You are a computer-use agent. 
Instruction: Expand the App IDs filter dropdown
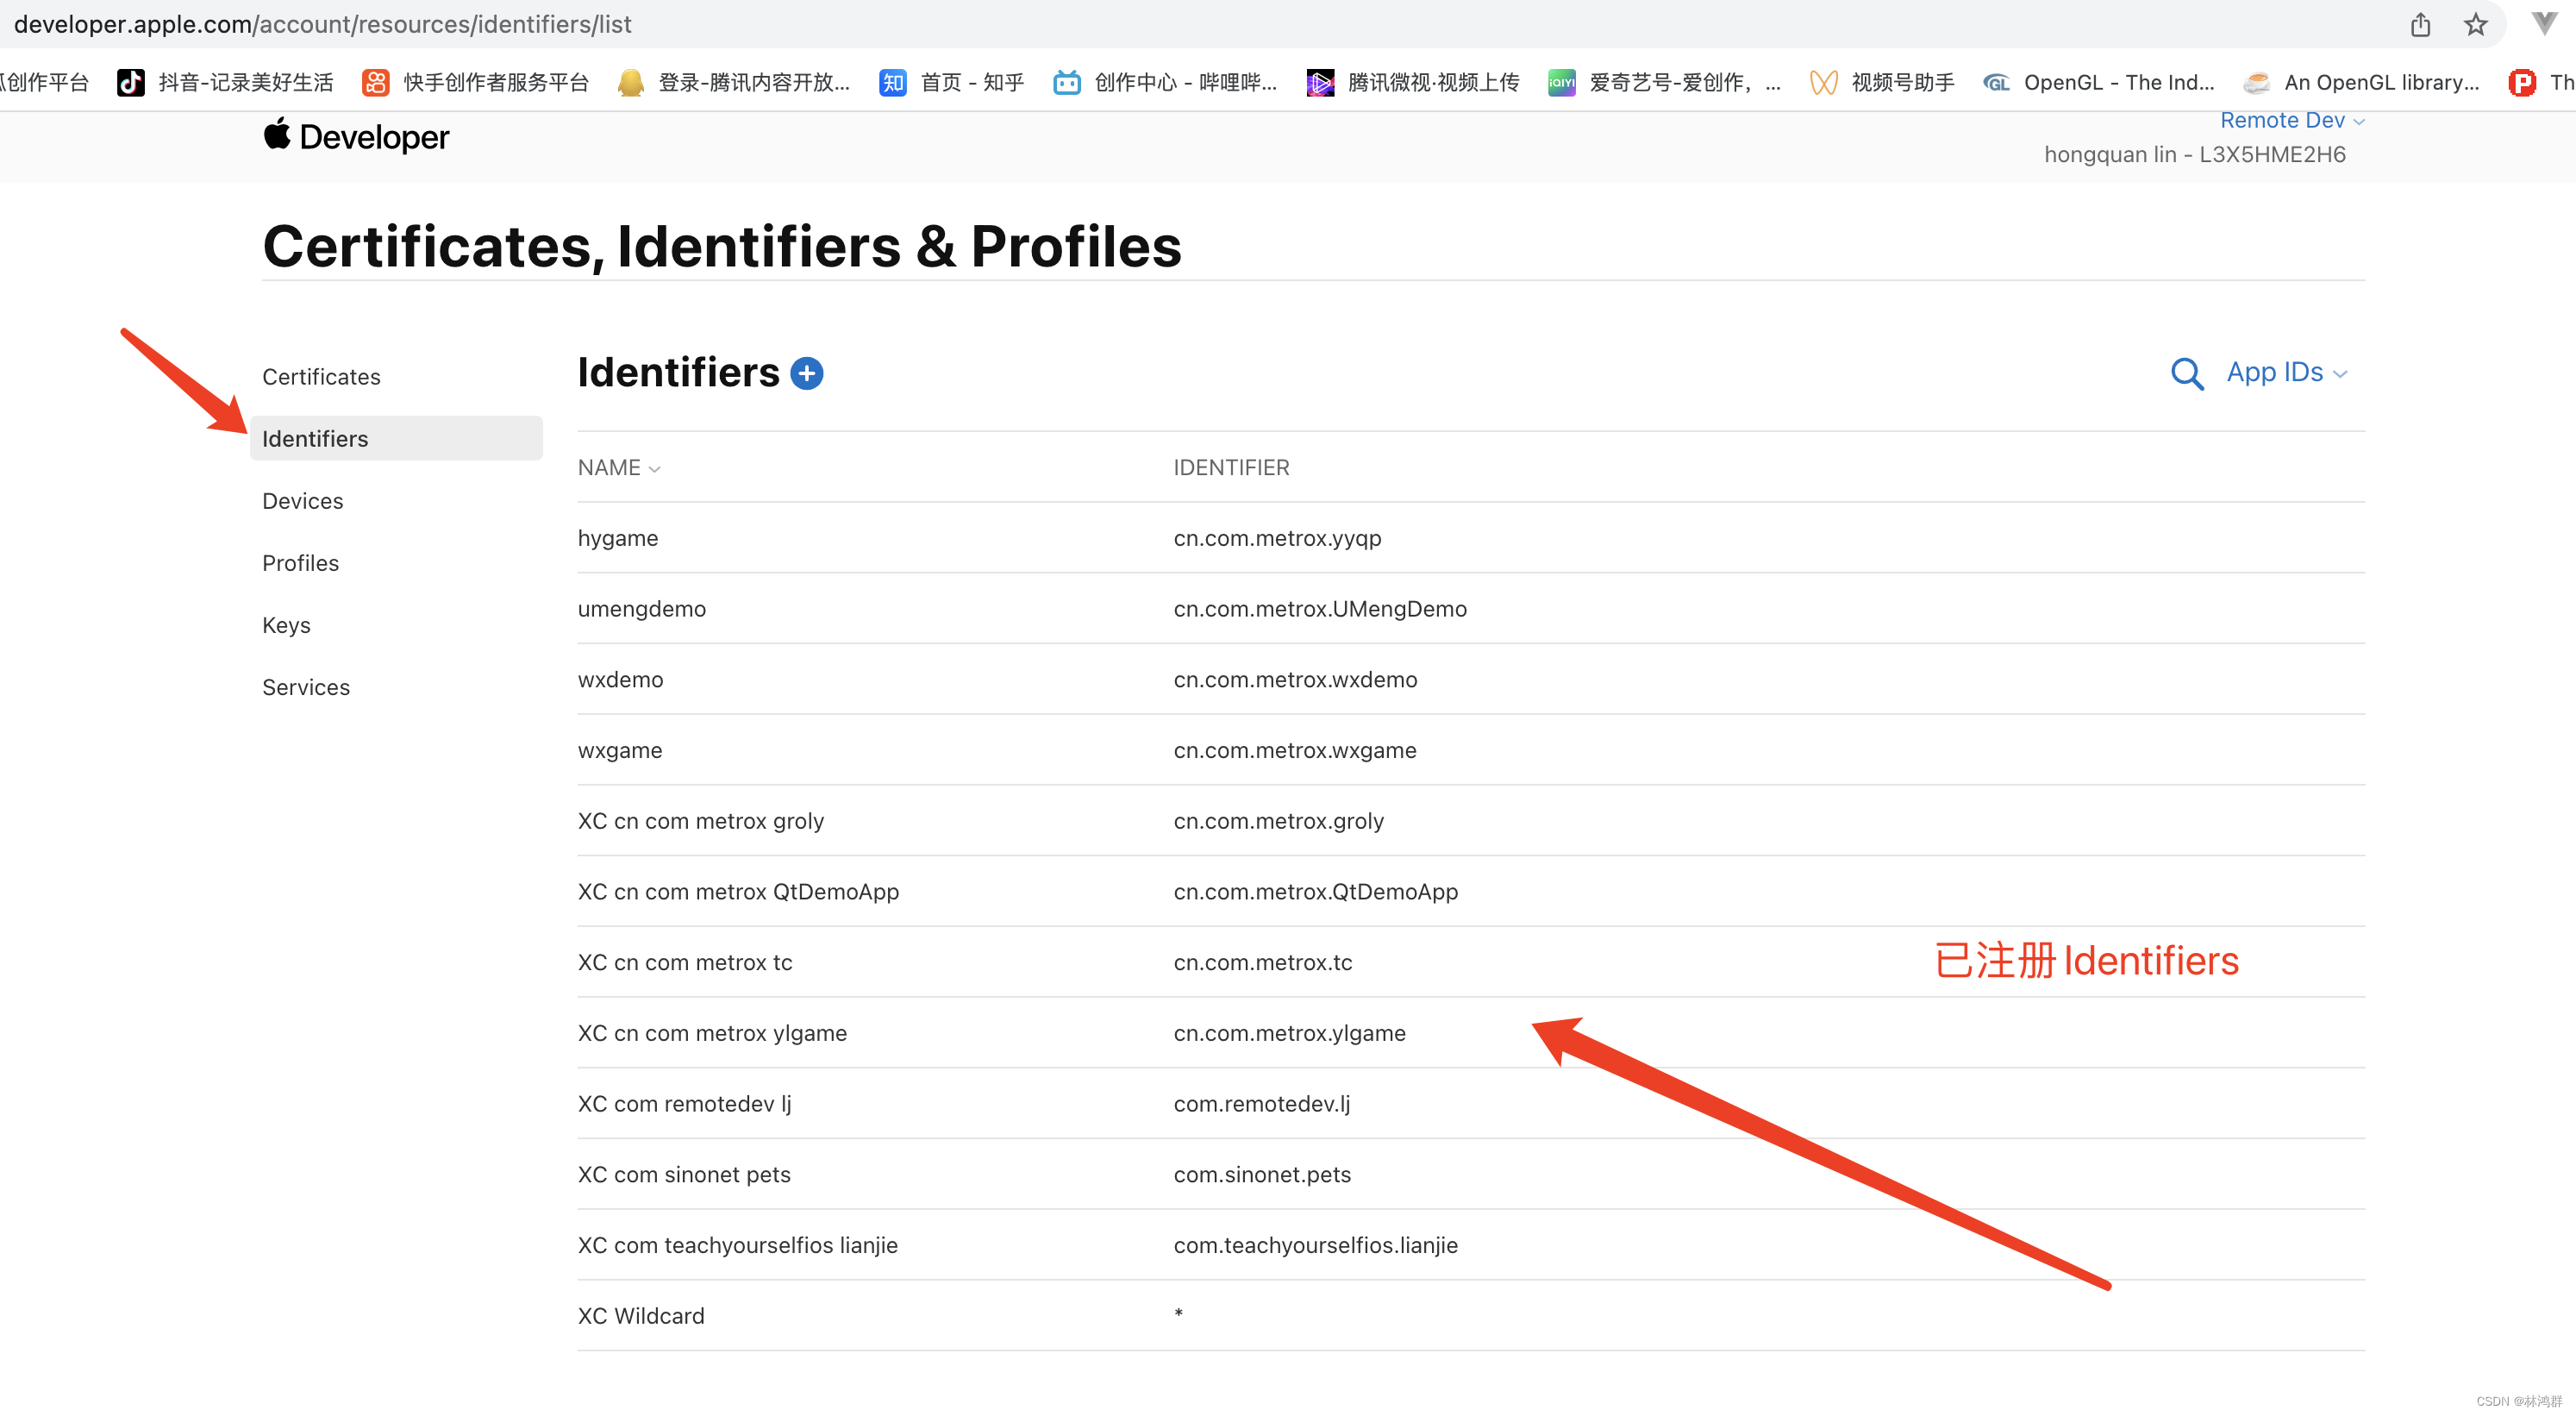pyautogui.click(x=2287, y=372)
